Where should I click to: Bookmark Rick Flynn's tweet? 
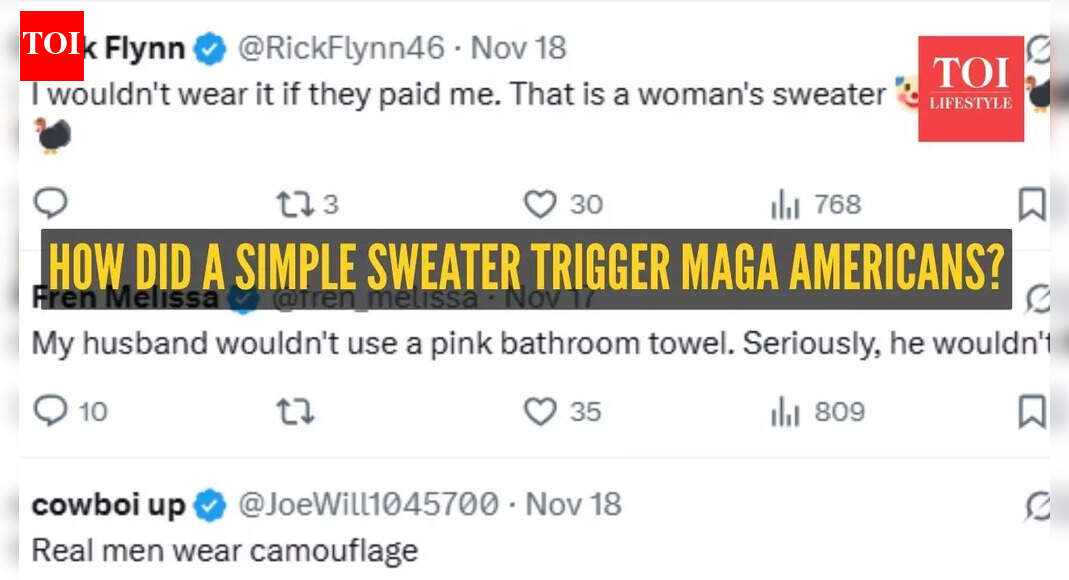(x=1031, y=203)
